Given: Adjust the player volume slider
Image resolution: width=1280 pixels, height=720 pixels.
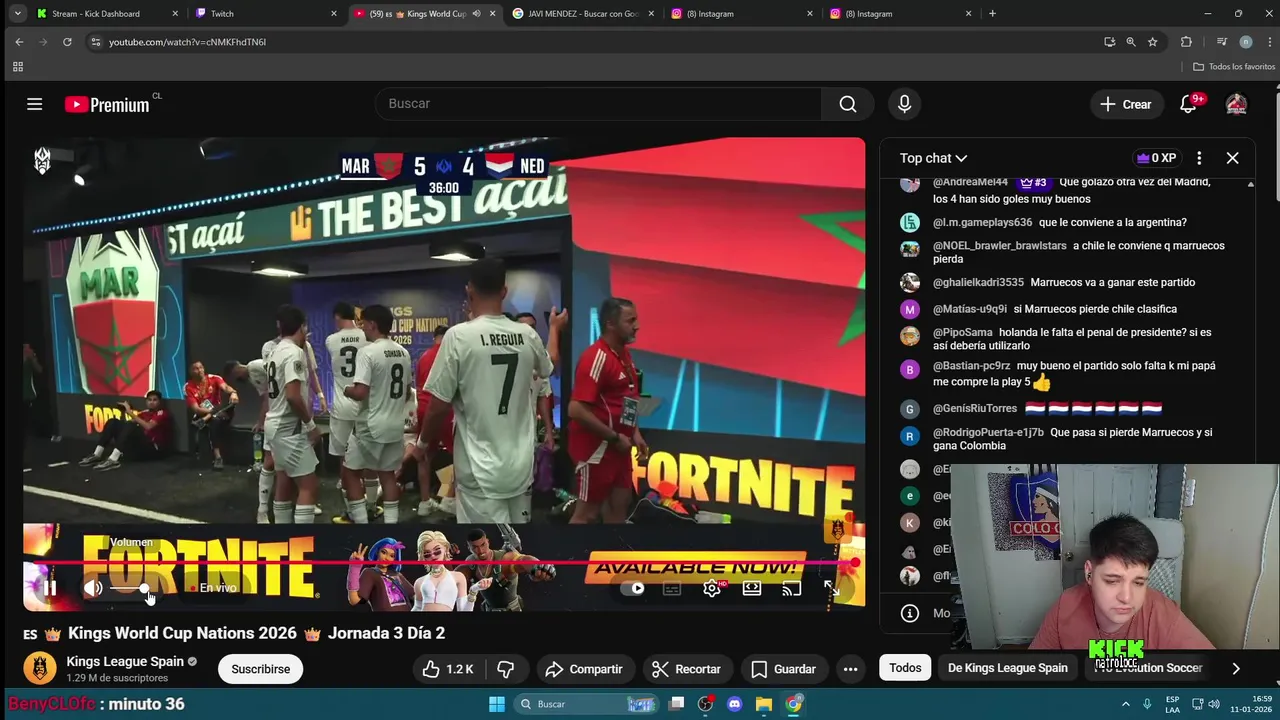Looking at the screenshot, I should click(x=130, y=589).
